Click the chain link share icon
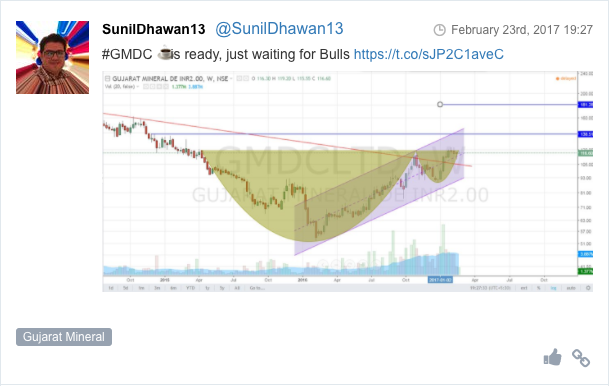This screenshot has width=611, height=386. [x=581, y=358]
